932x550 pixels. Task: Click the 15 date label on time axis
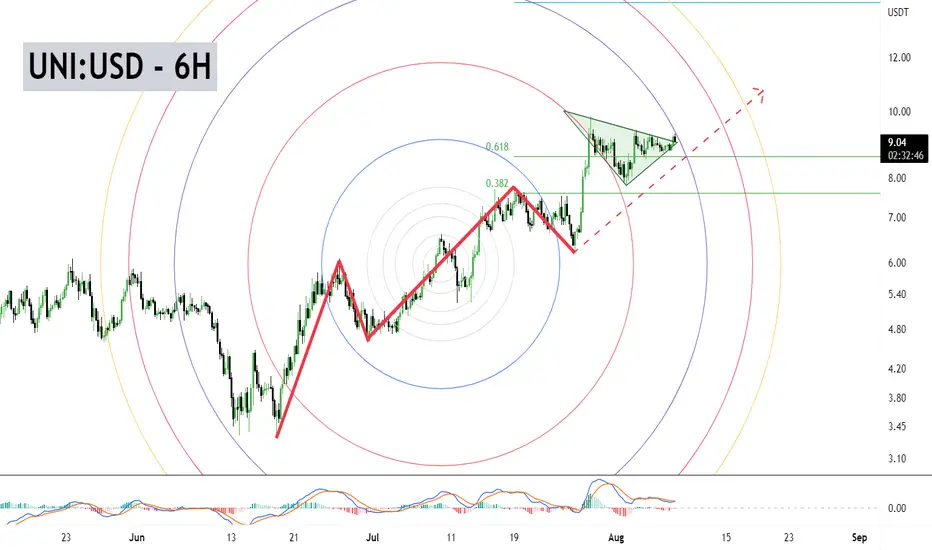click(726, 538)
